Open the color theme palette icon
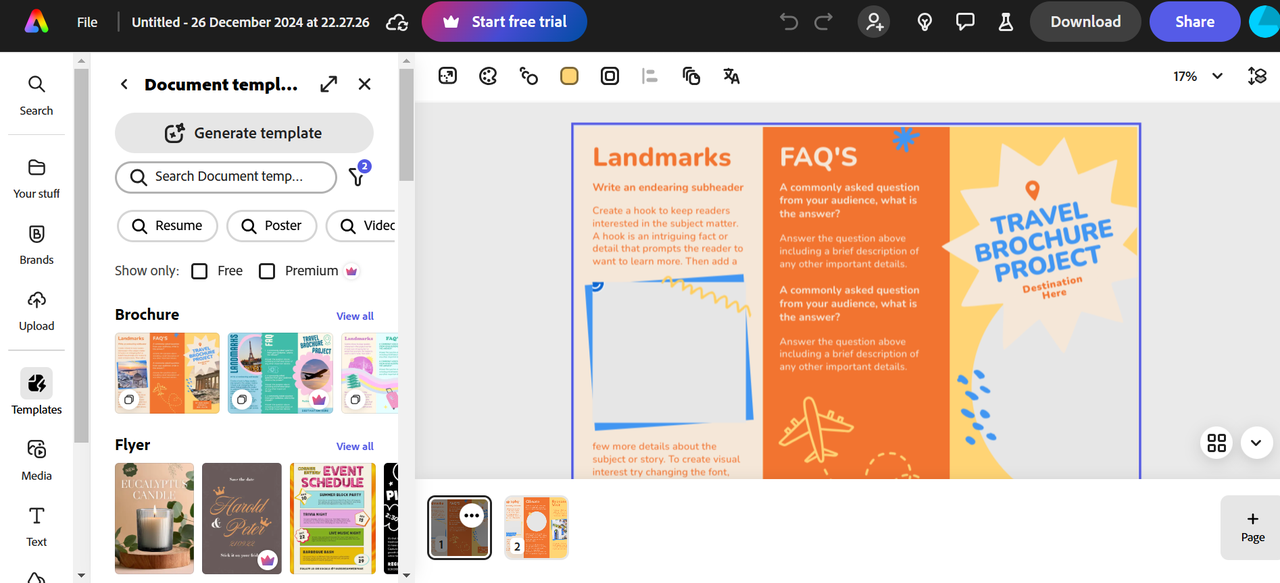This screenshot has height=583, width=1280. coord(488,76)
